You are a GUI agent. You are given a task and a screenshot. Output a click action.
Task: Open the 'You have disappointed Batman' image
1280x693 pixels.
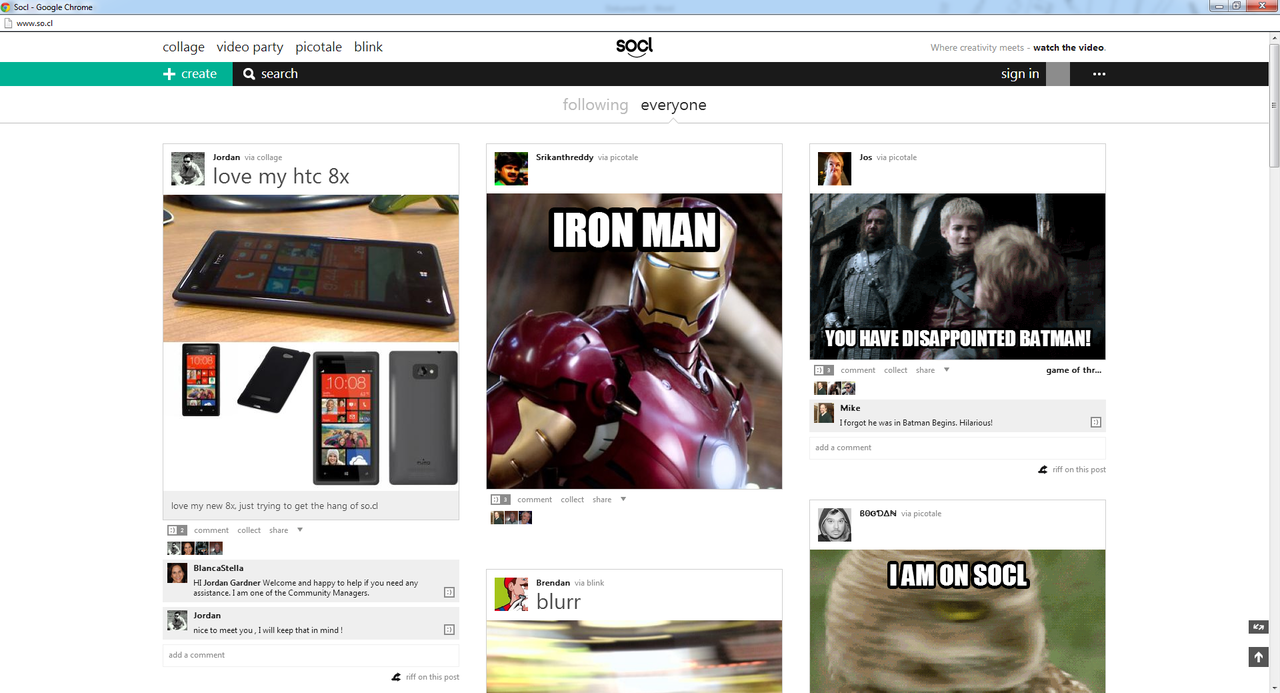(x=958, y=276)
